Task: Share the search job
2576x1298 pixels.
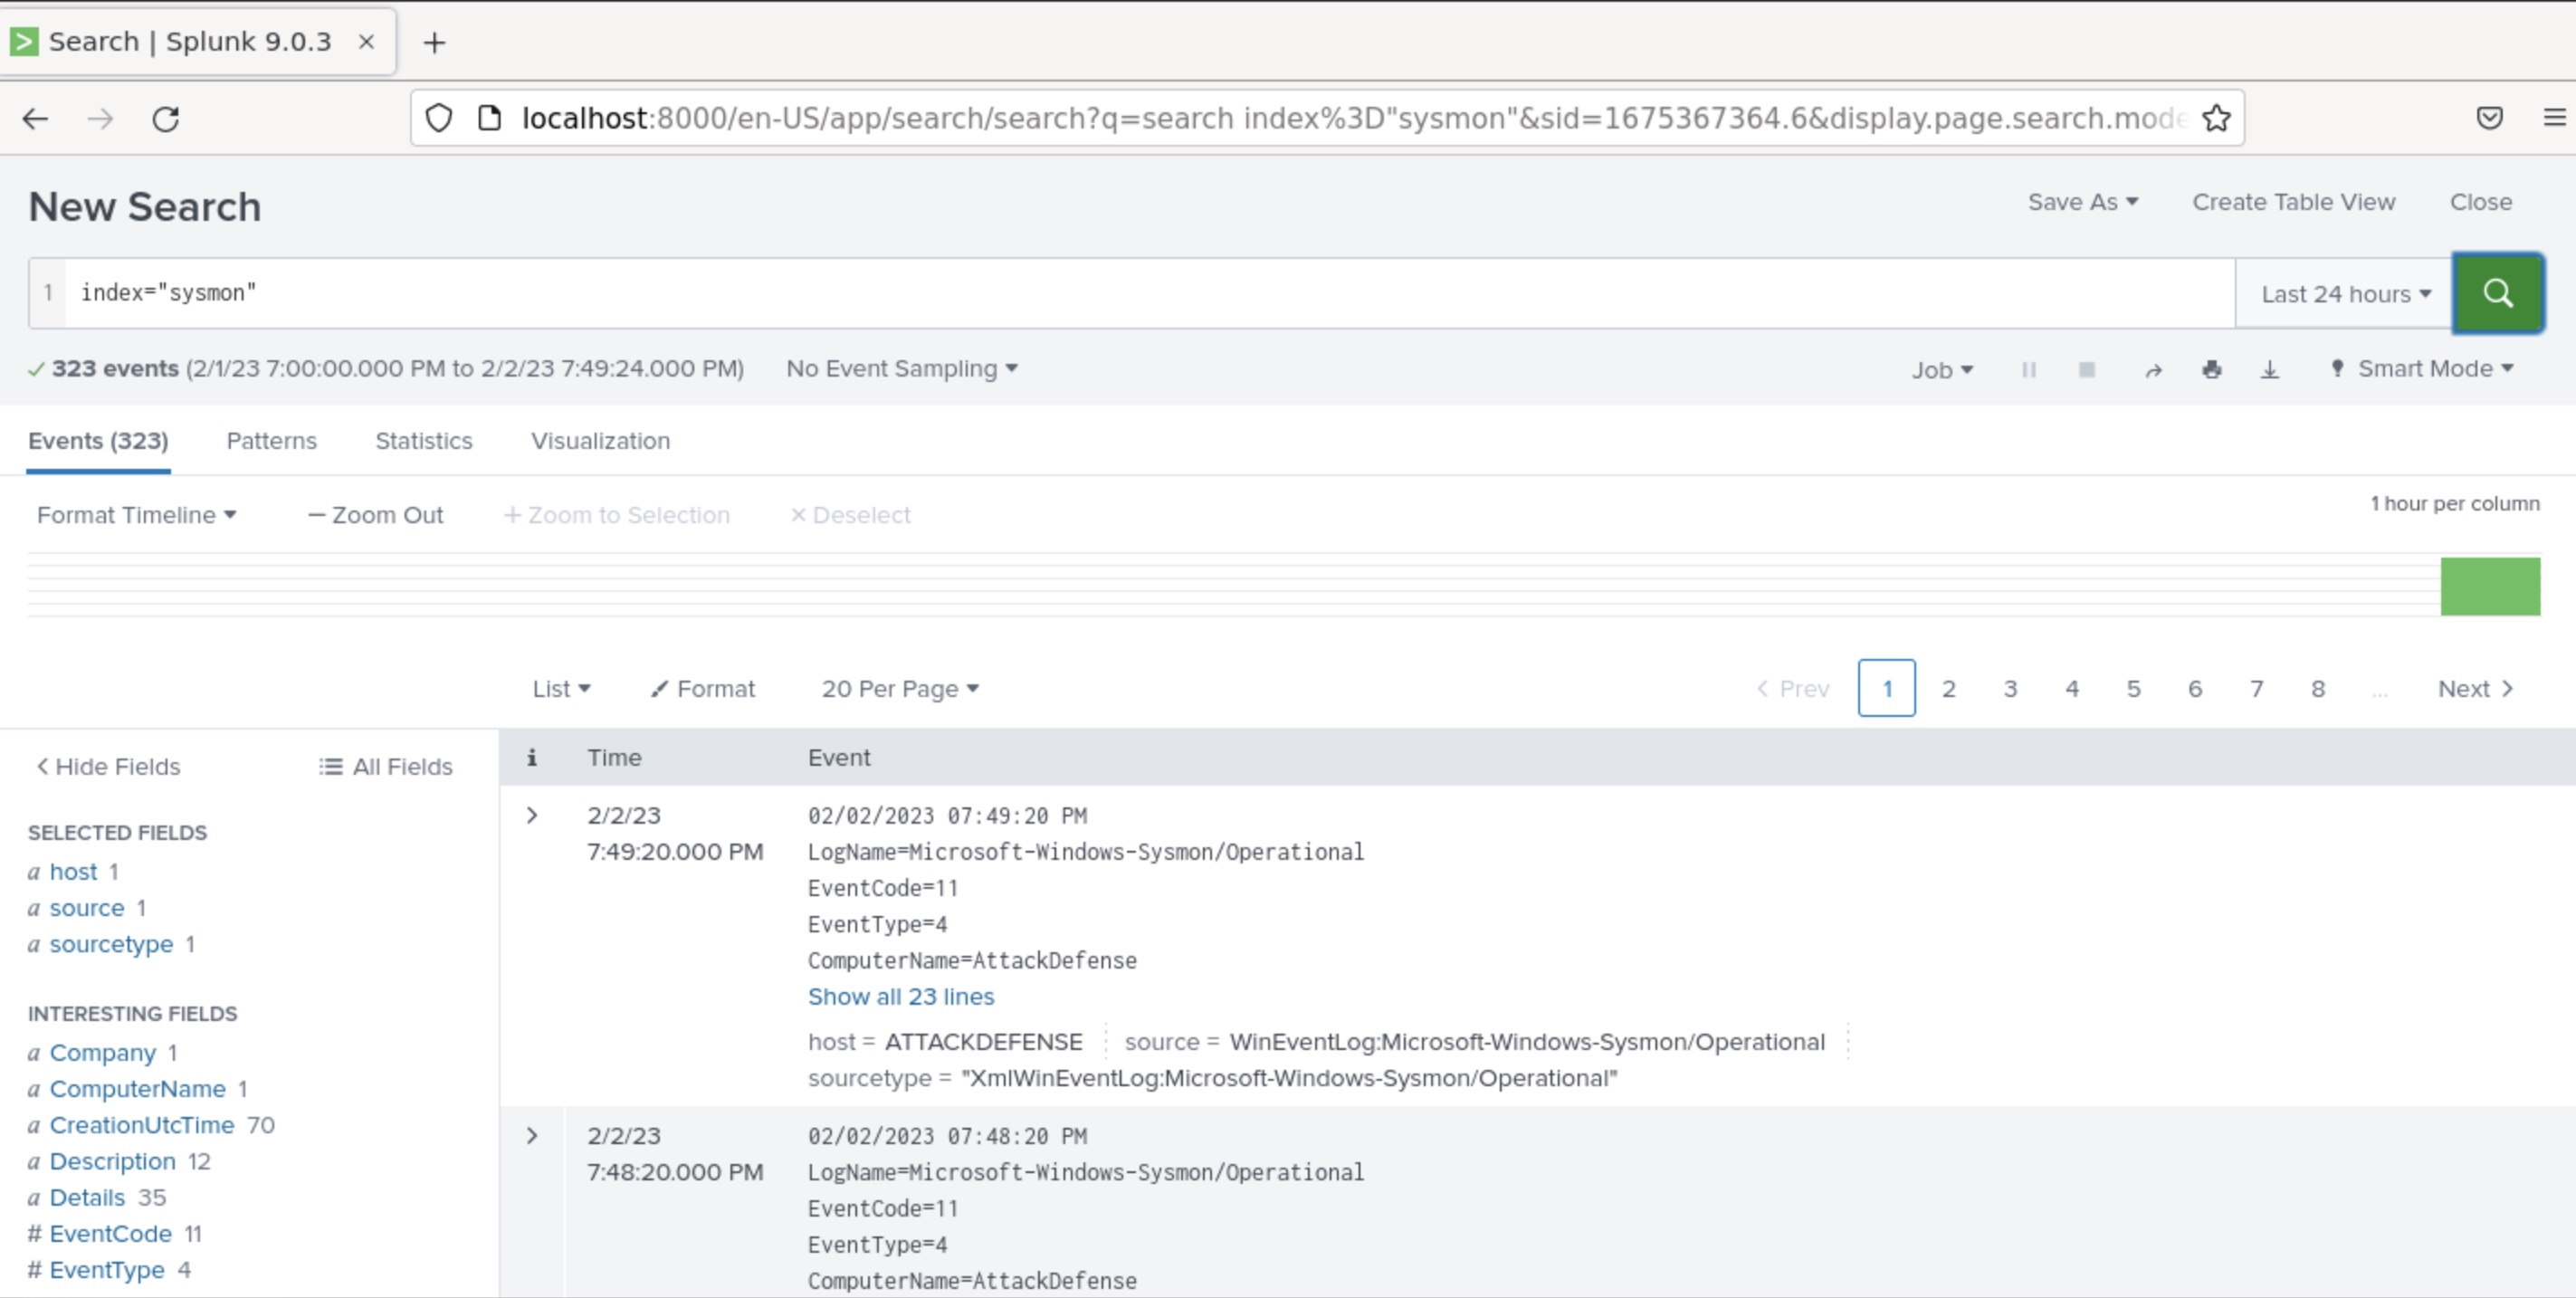Action: tap(2153, 370)
